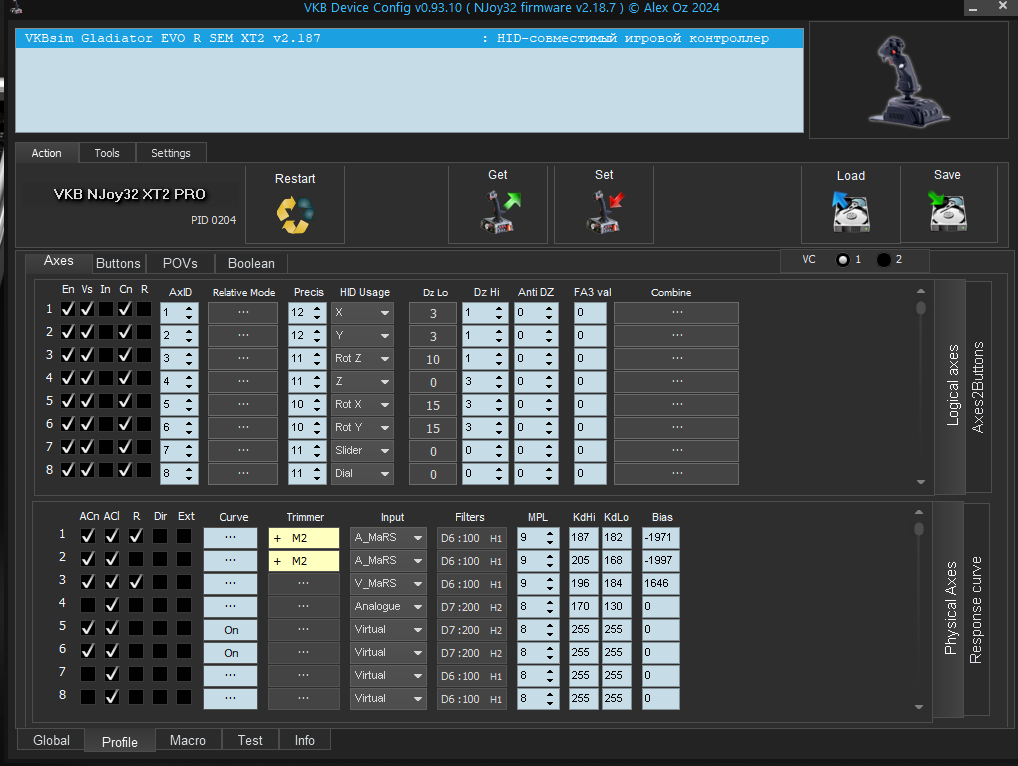Click the On curve button of axis 5
The width and height of the screenshot is (1018, 766).
pos(230,630)
